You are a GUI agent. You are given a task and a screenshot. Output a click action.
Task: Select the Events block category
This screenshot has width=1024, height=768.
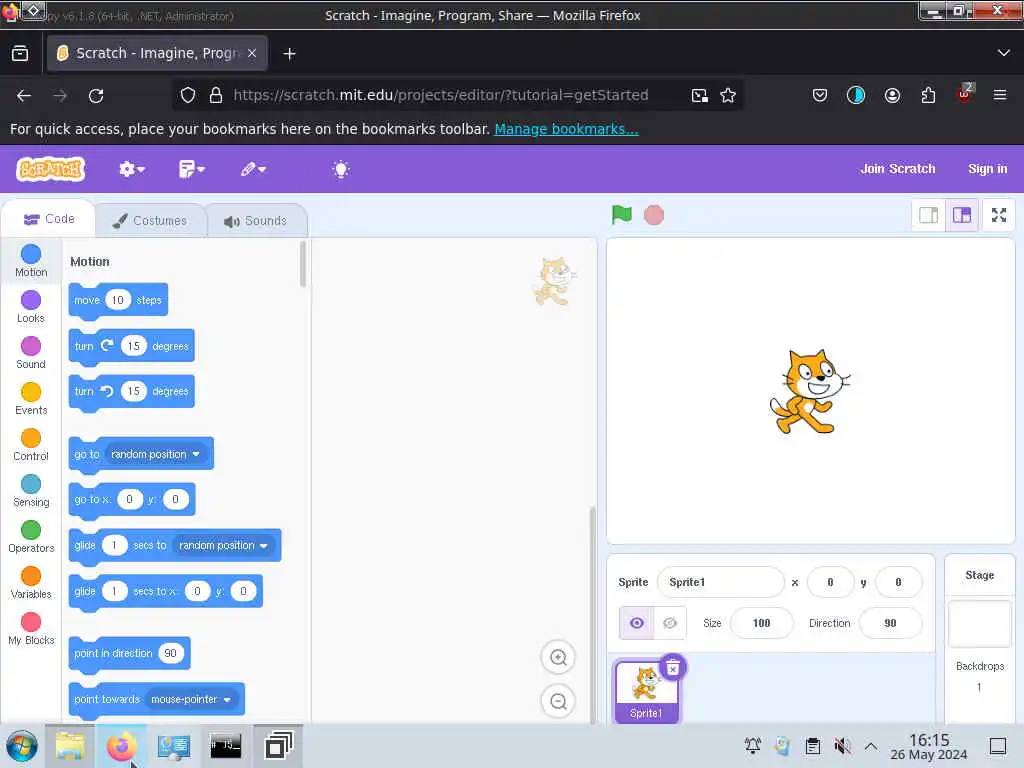click(x=31, y=399)
